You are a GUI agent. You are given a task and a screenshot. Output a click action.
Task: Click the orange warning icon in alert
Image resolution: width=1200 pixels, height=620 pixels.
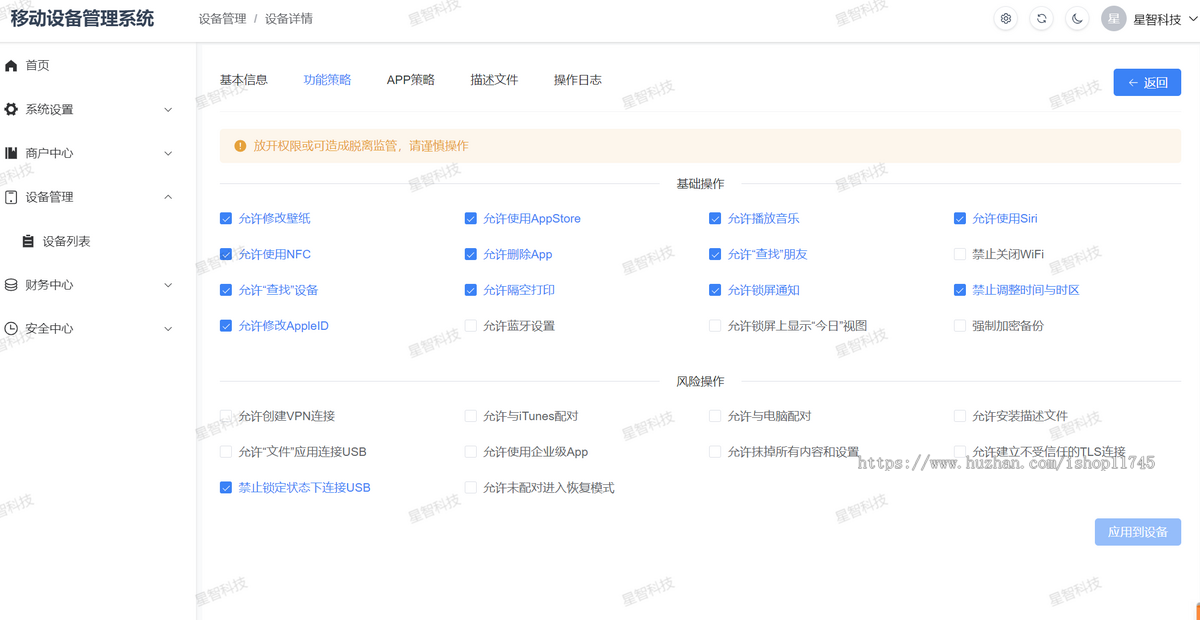pyautogui.click(x=240, y=146)
